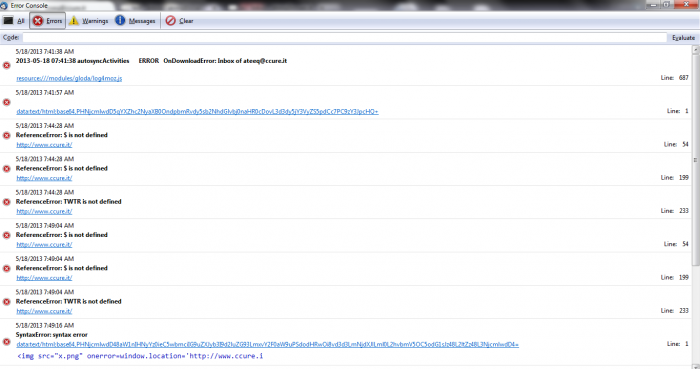Image resolution: width=700 pixels, height=369 pixels.
Task: Show informational Messages filter
Action: click(x=135, y=21)
